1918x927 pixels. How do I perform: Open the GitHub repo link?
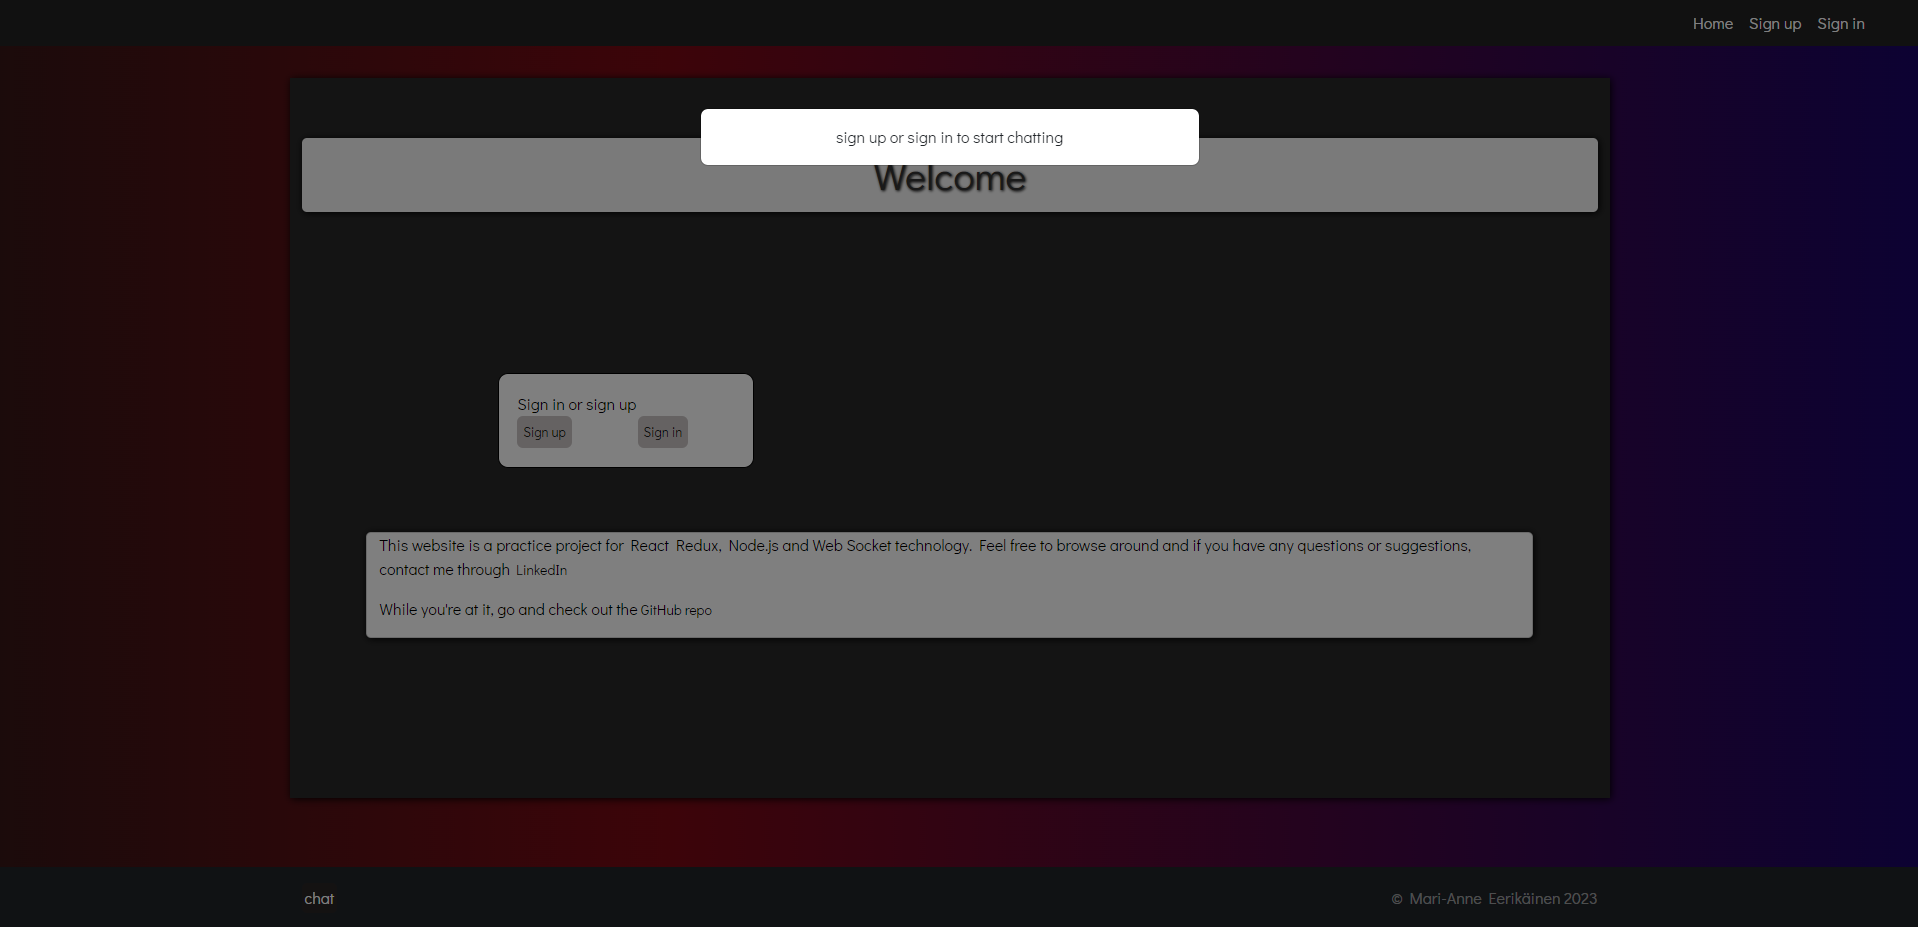pos(676,610)
